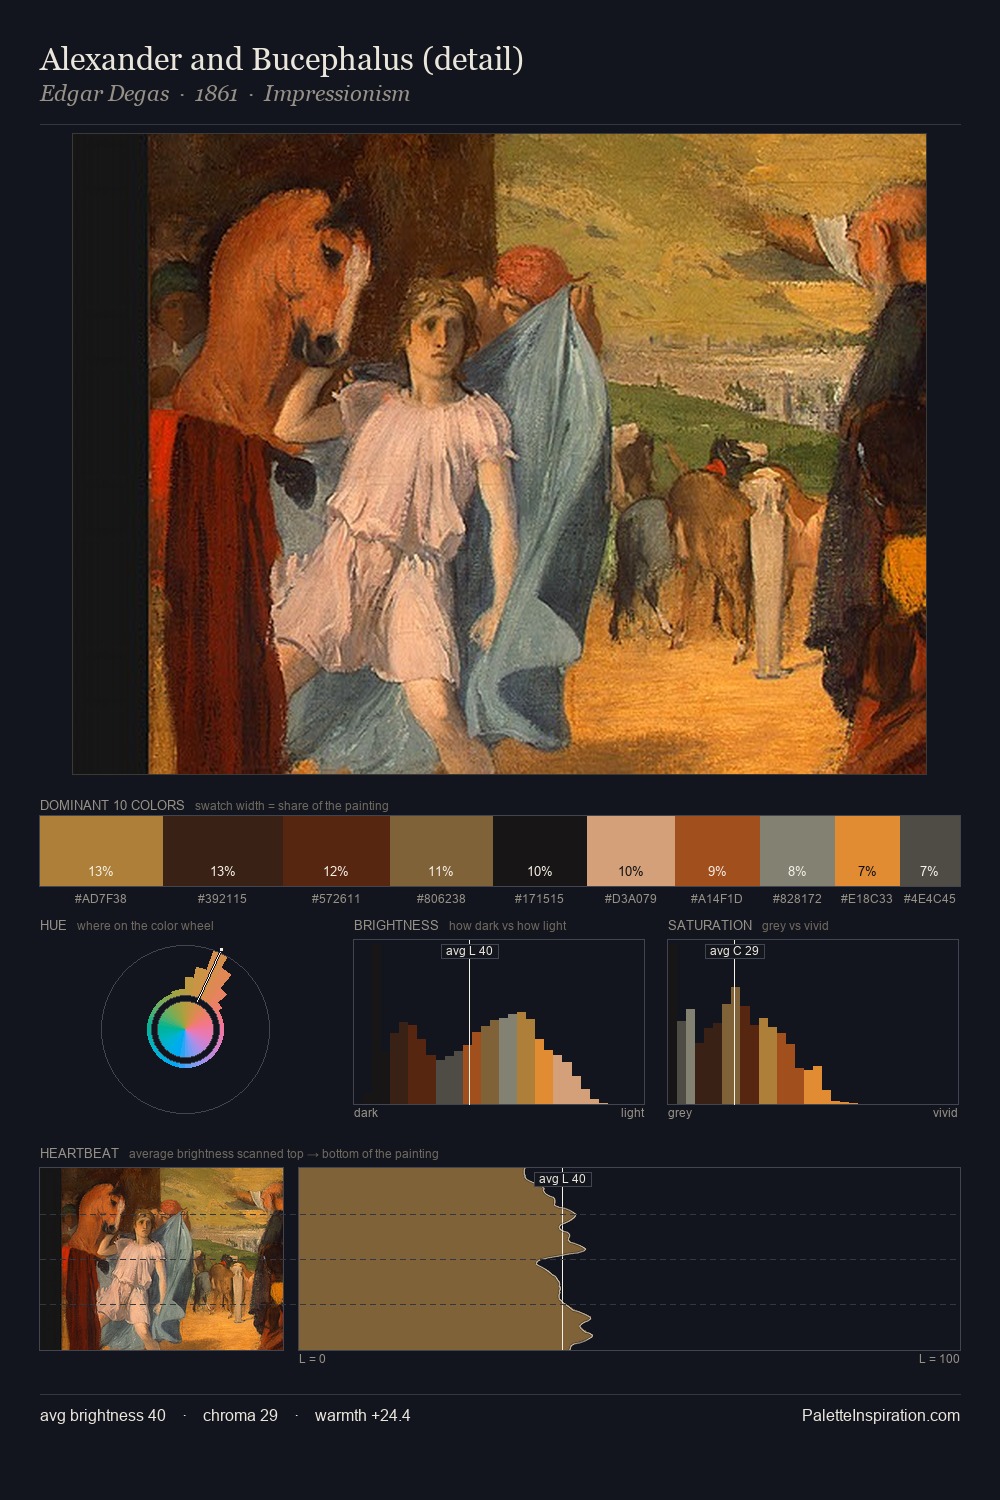The image size is (1000, 1500).
Task: Open the main painting image
Action: [x=499, y=454]
